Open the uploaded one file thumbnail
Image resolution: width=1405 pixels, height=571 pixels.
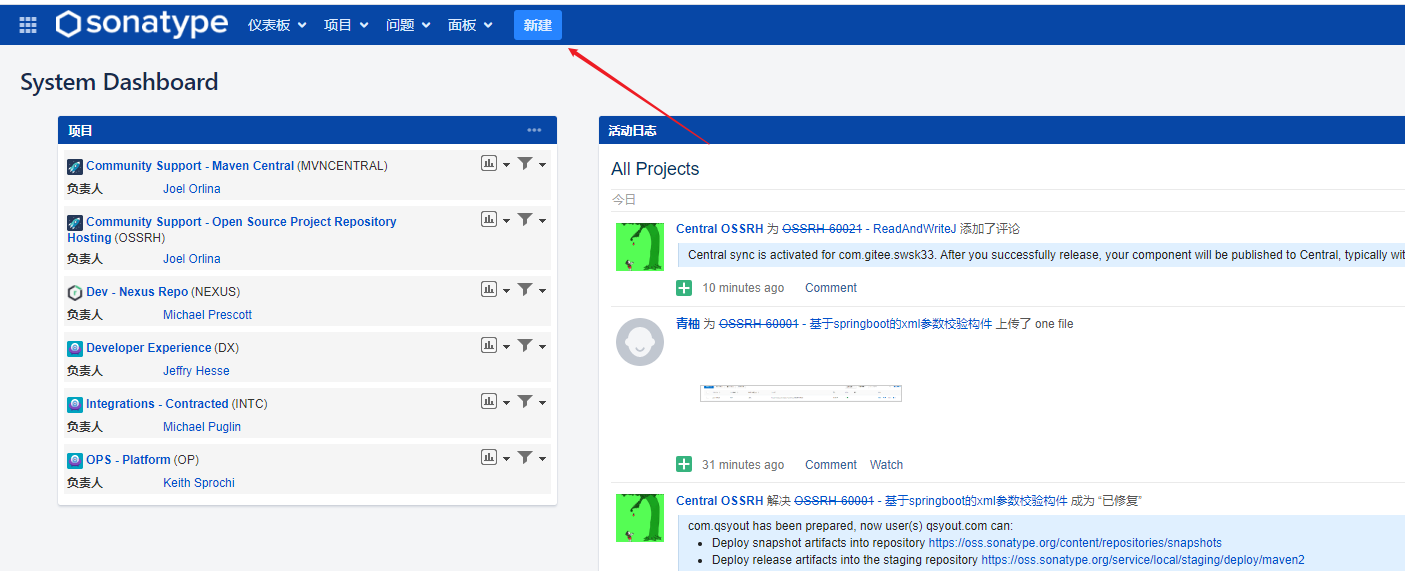(801, 393)
